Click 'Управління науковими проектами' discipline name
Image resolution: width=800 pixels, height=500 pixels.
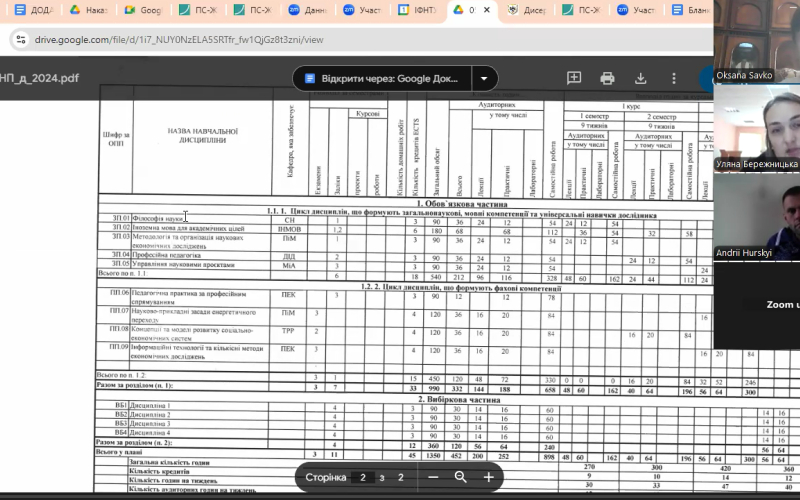183,264
